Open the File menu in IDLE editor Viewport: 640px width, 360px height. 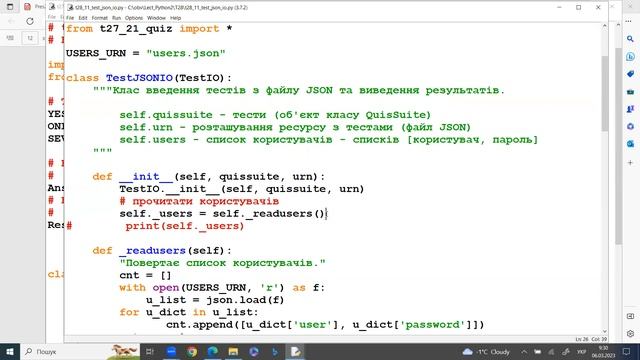[70, 18]
